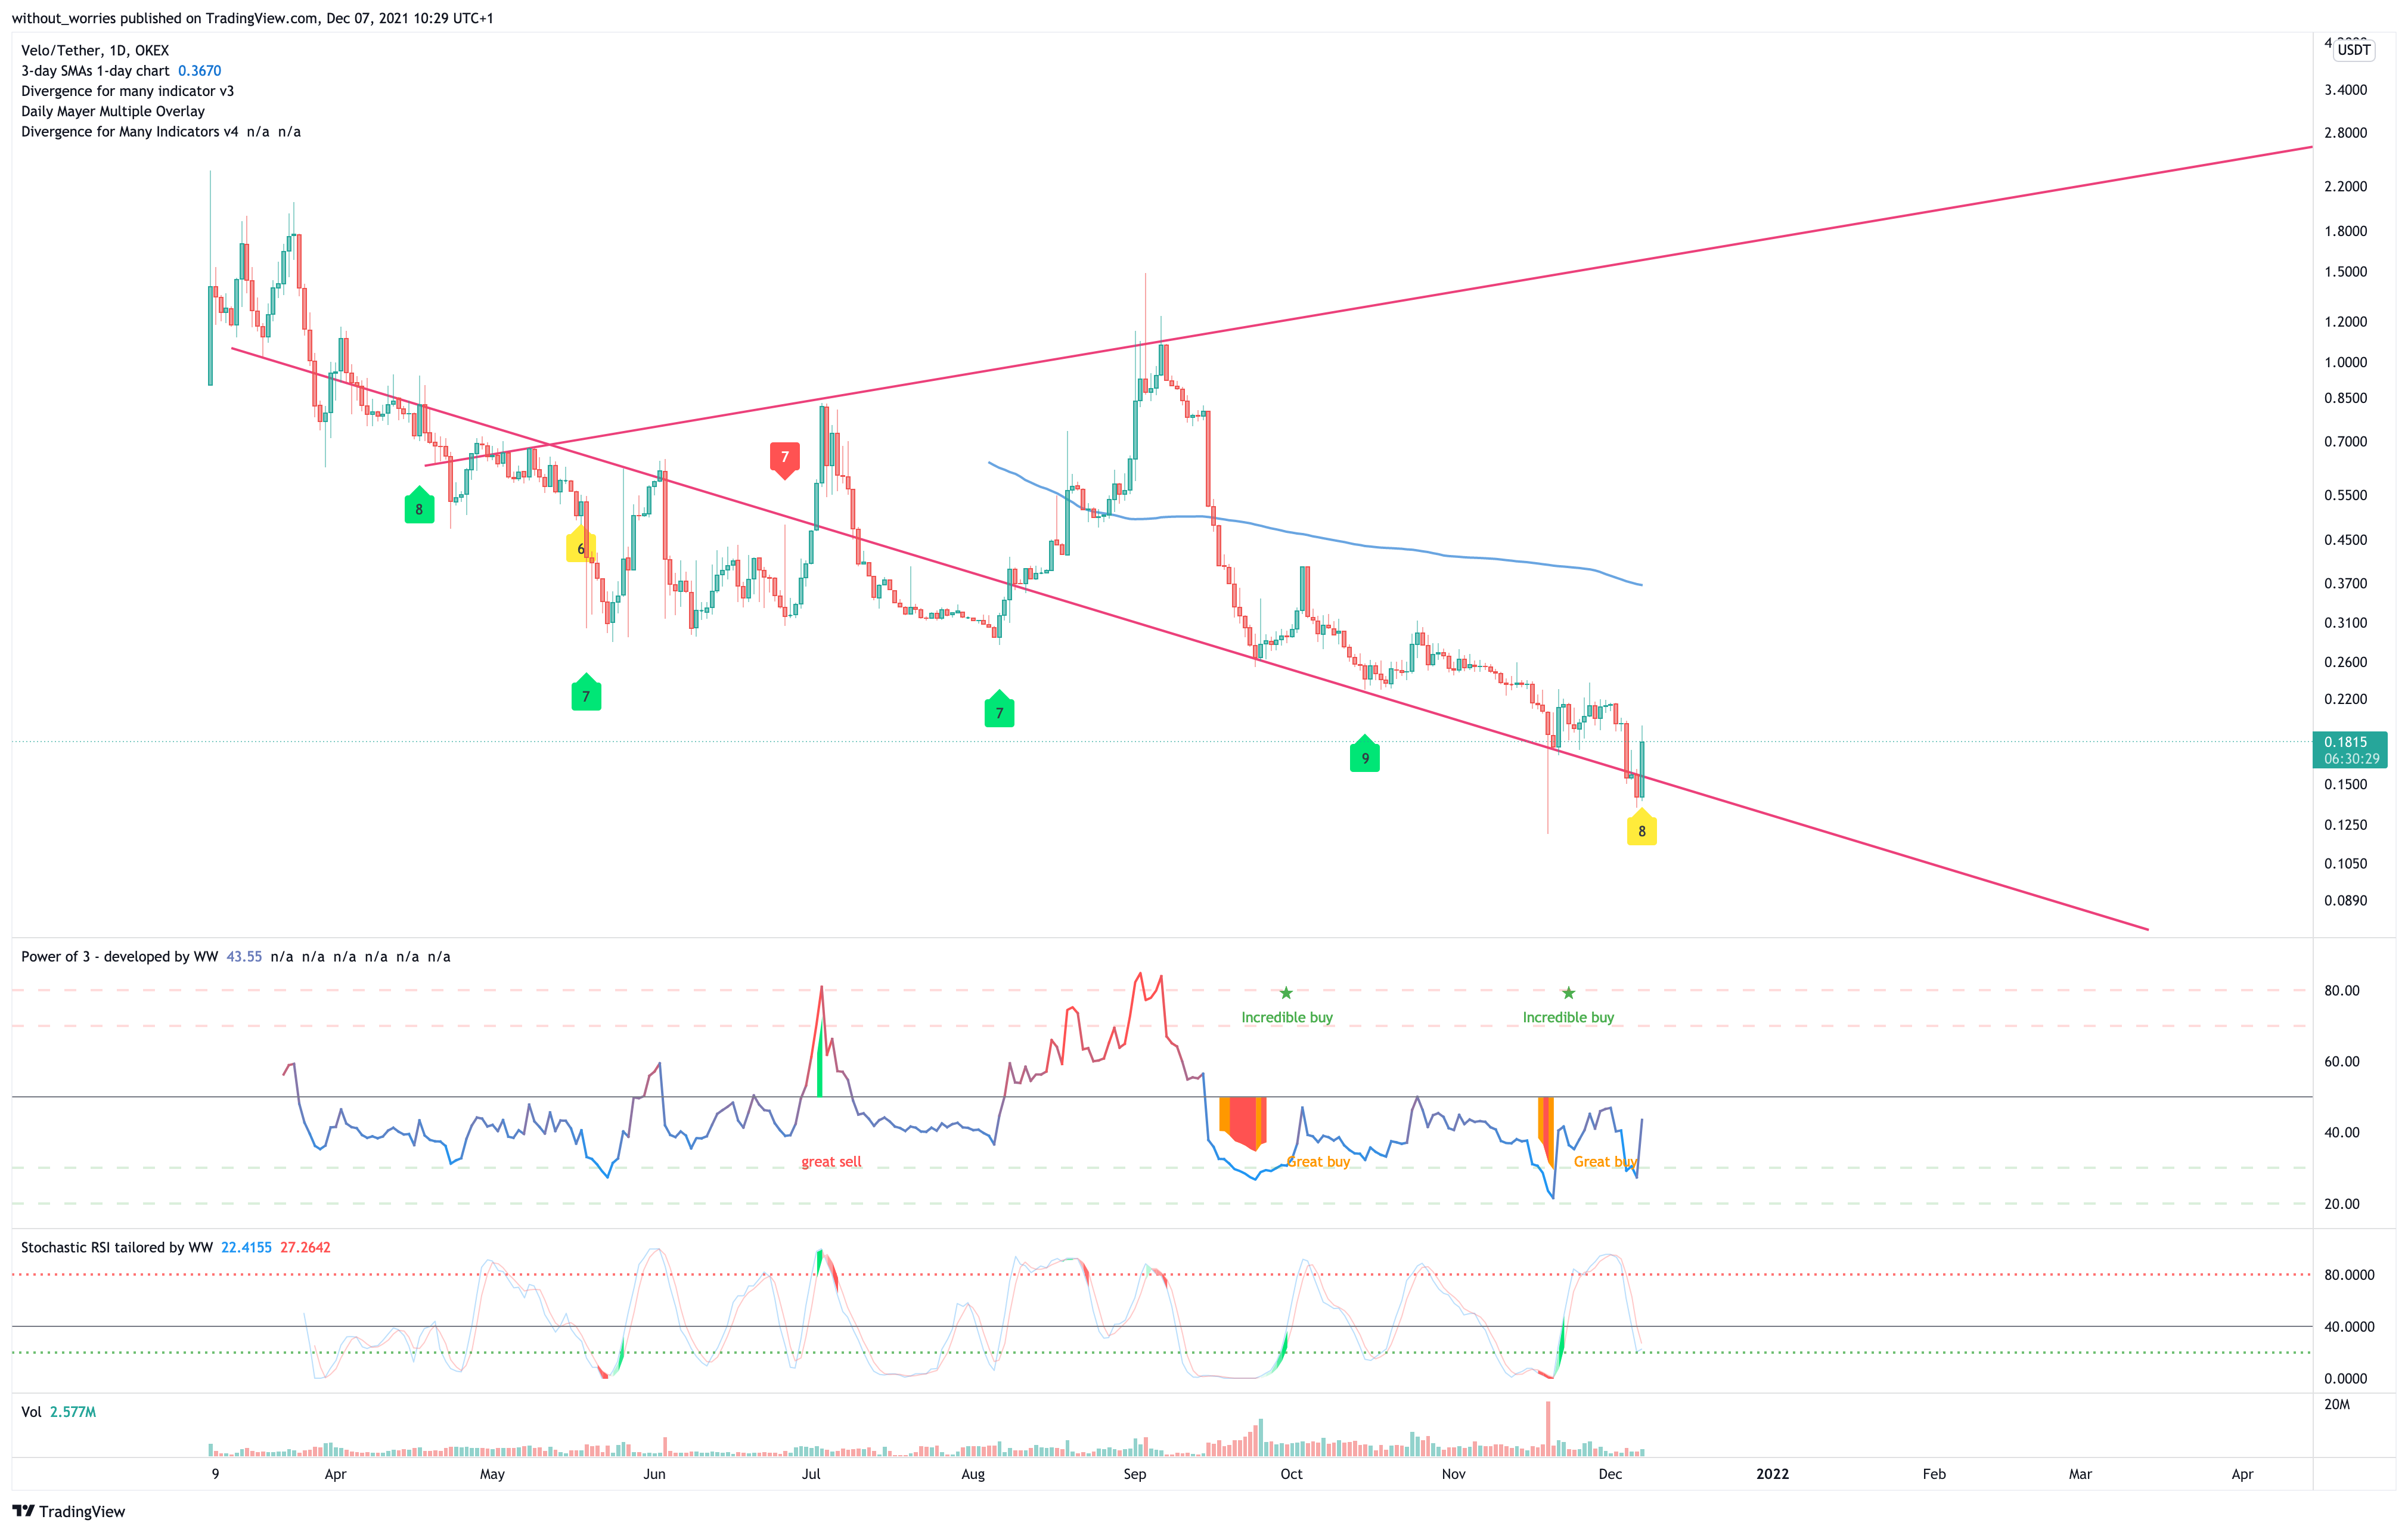This screenshot has width=2408, height=1532.
Task: Click the red 7 sell marker
Action: [785, 460]
